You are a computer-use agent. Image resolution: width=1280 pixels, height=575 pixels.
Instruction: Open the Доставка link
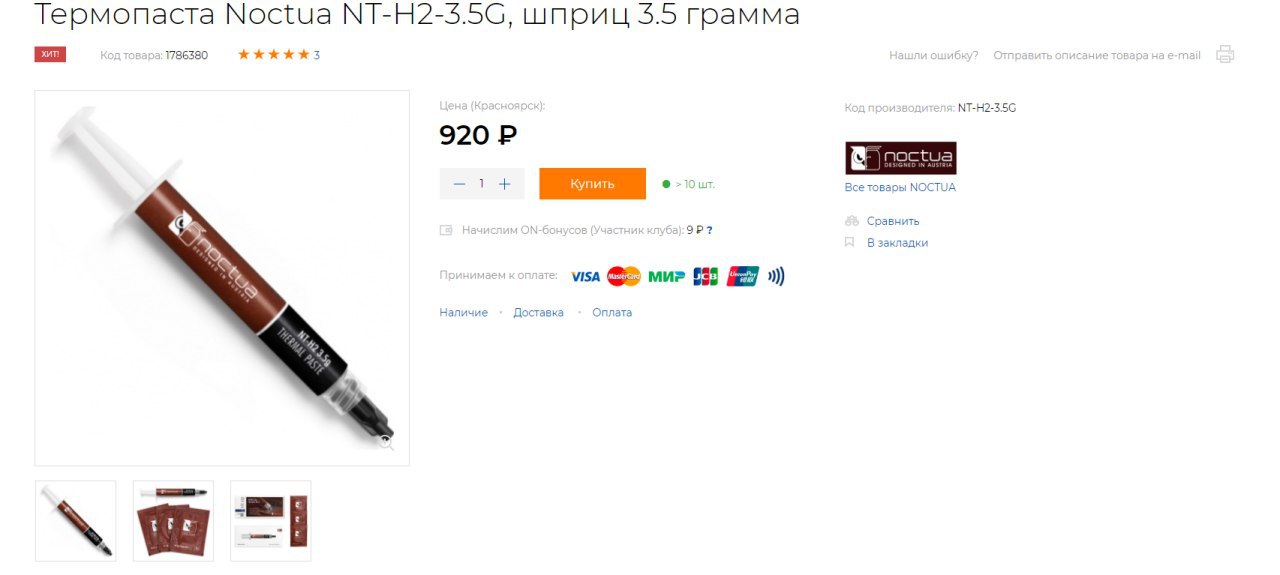(x=538, y=312)
